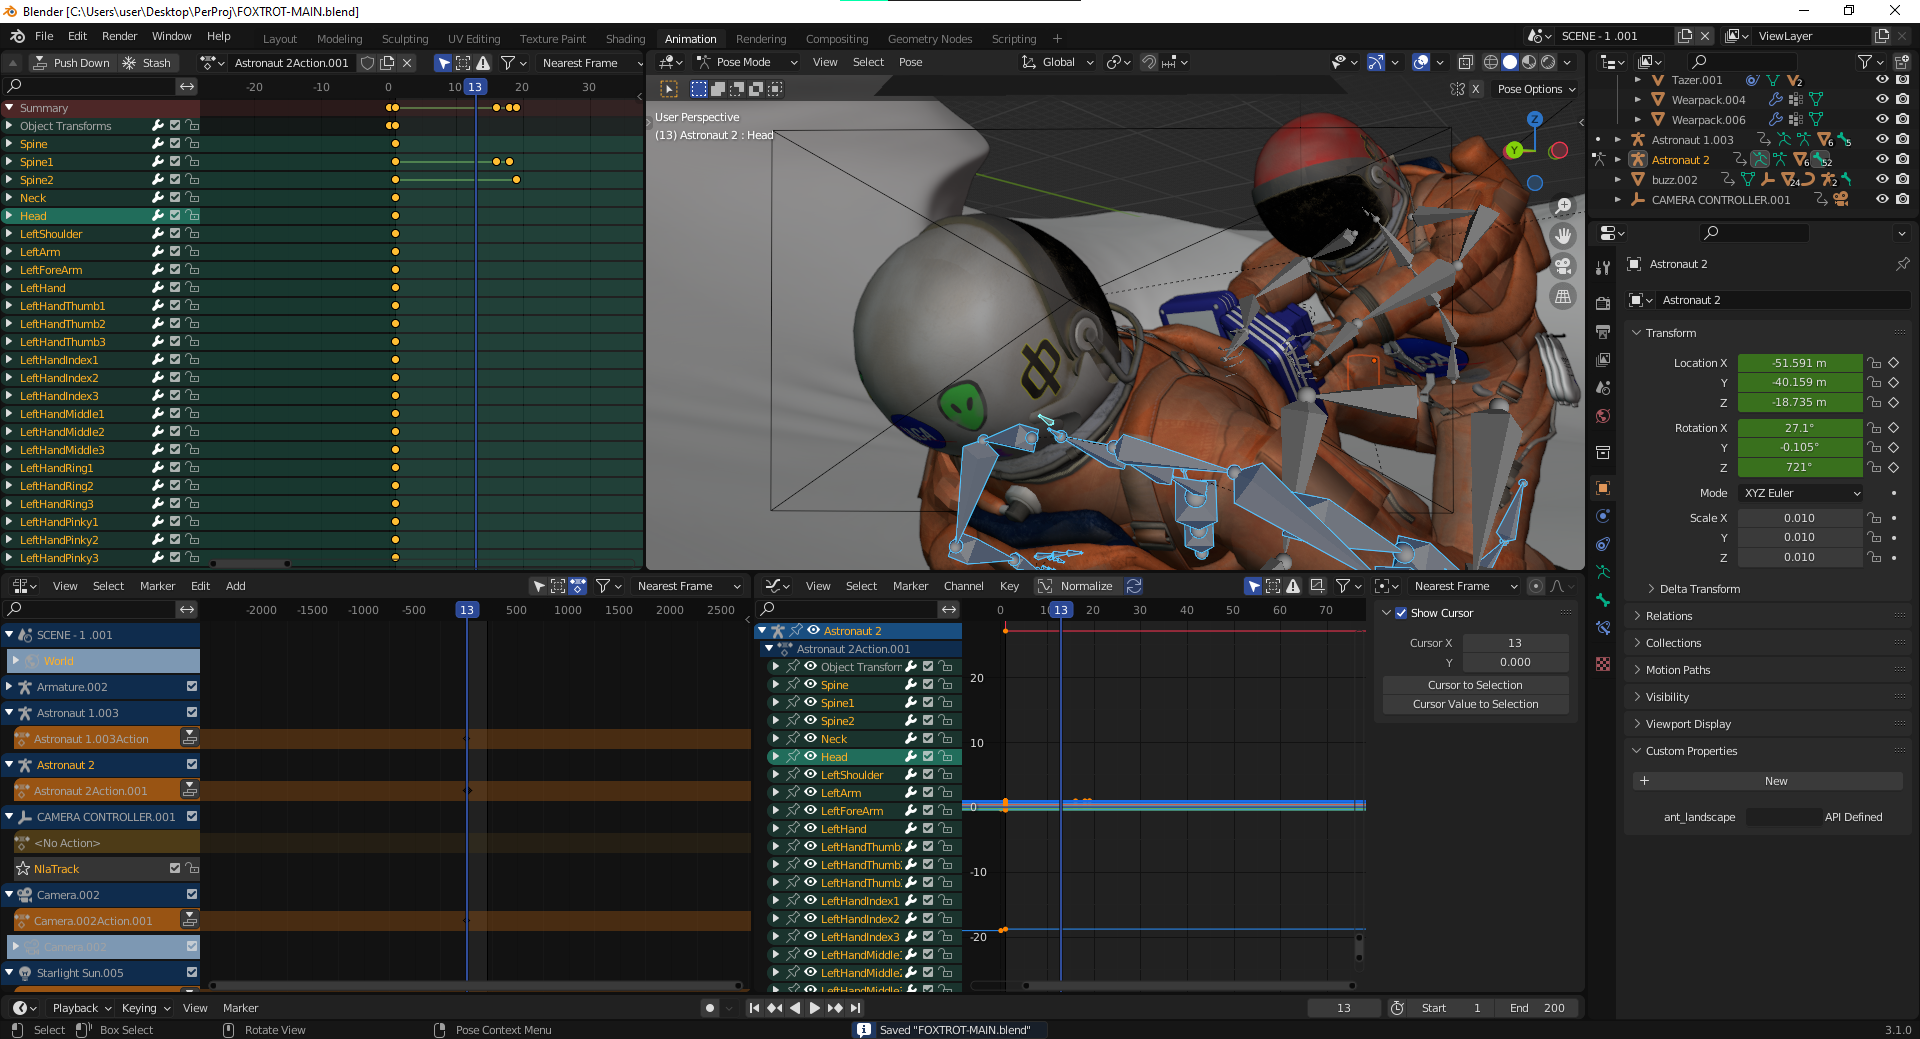Viewport: 1920px width, 1039px height.
Task: Uncheck the Armature.002 NLA track checkbox
Action: tap(192, 687)
